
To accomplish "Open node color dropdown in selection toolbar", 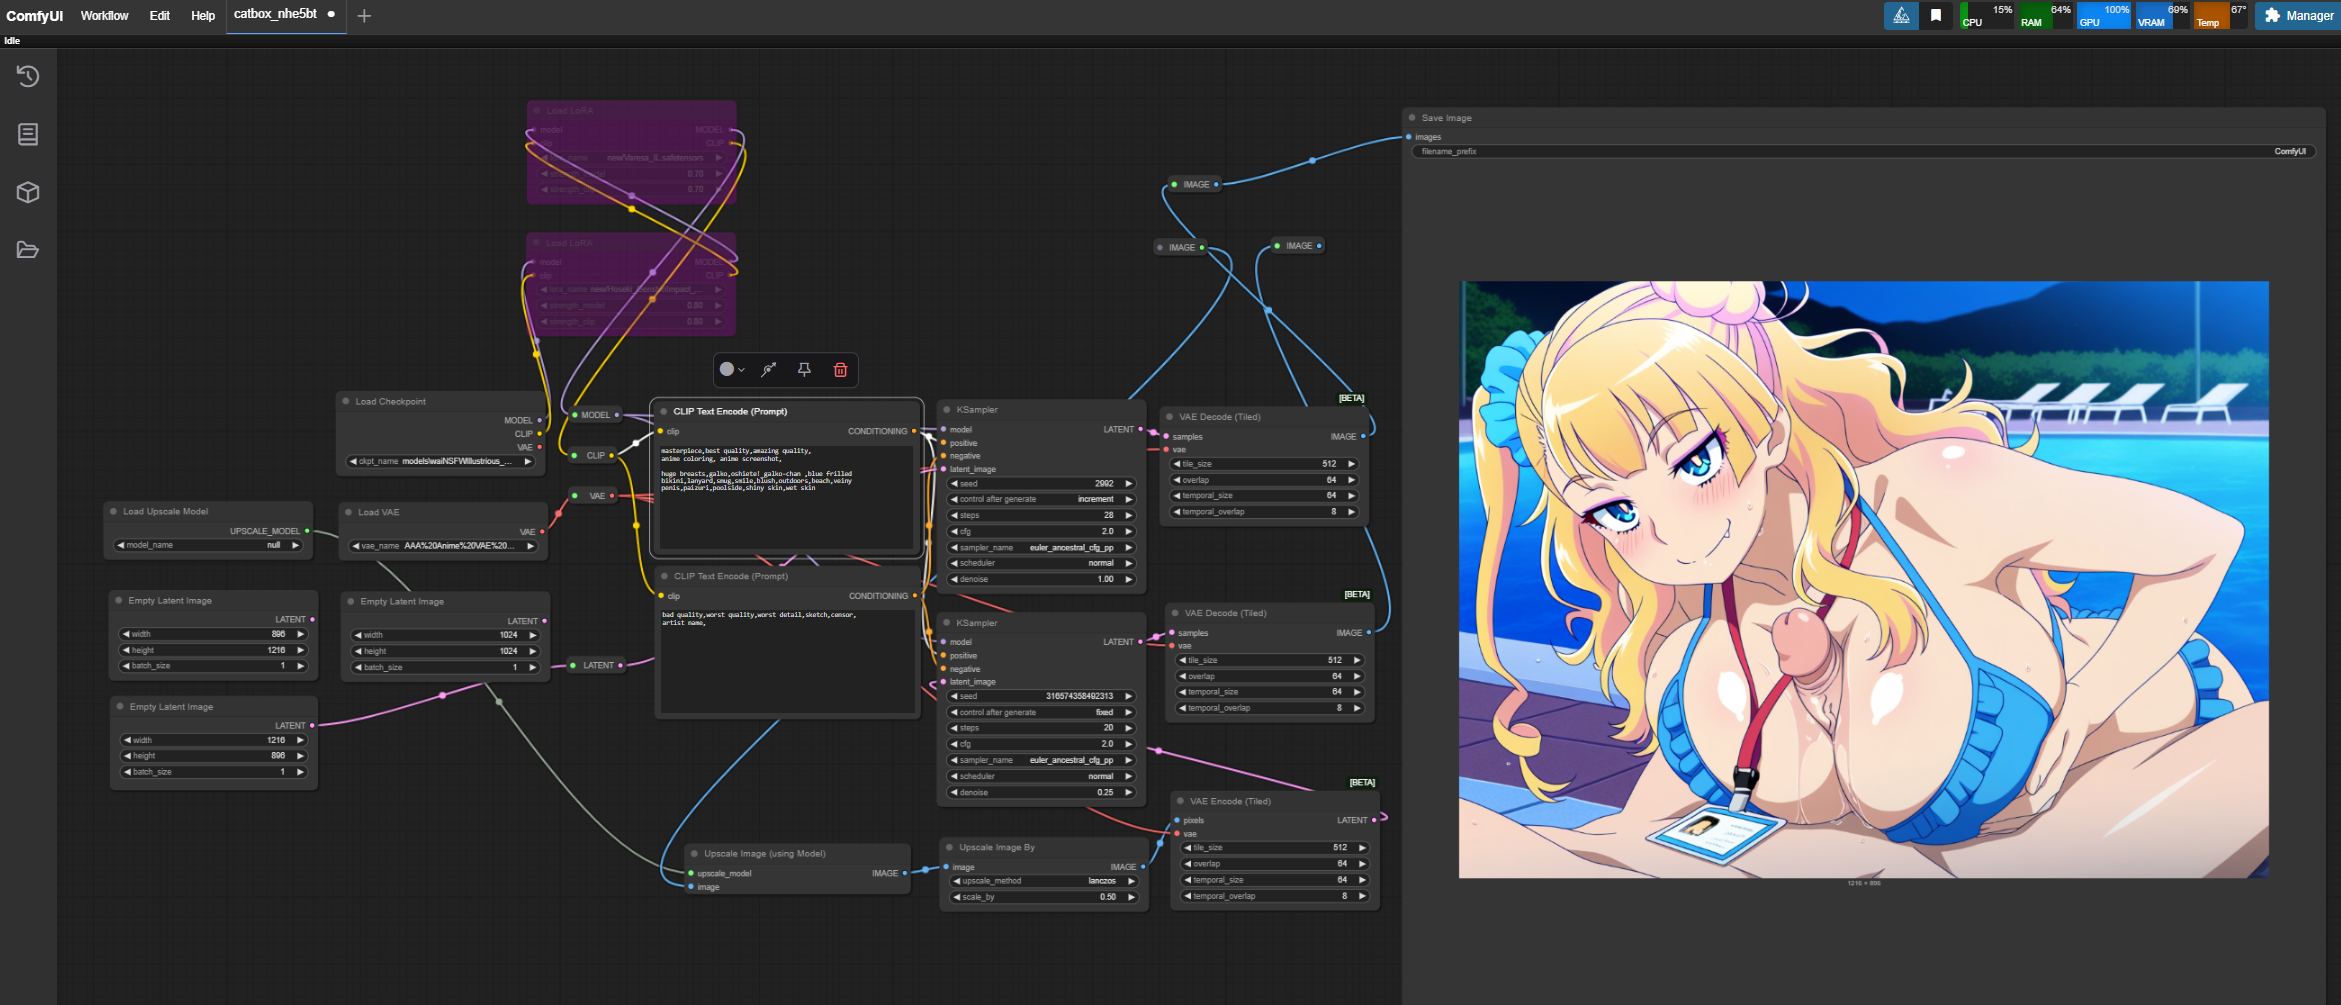I will 732,370.
